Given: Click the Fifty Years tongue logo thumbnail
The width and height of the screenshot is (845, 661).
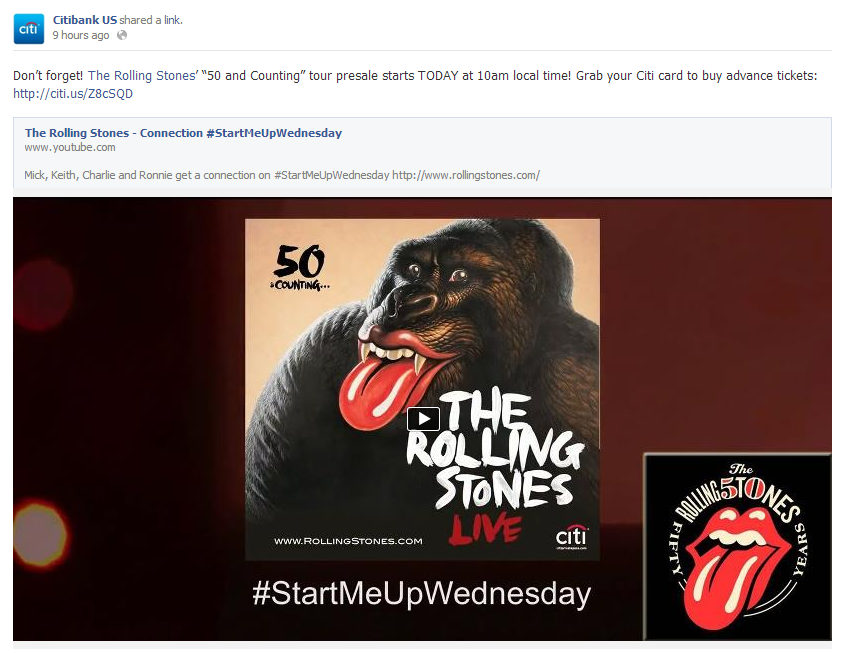Looking at the screenshot, I should [737, 545].
